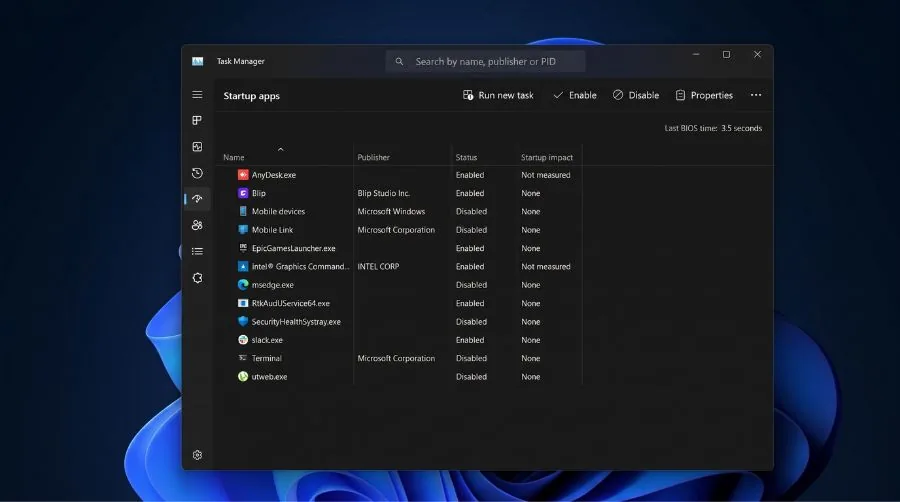
Task: Open Task Manager settings gear
Action: (197, 455)
